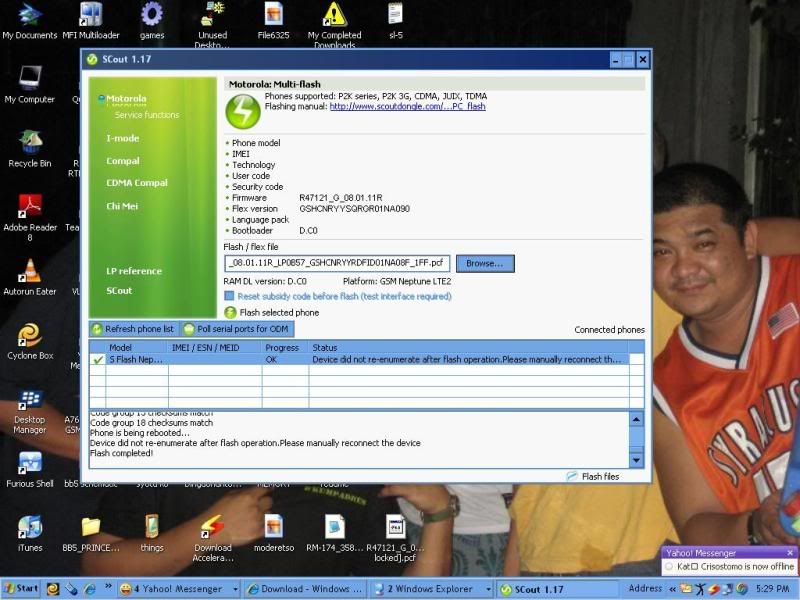Click the Flash files link
The height and width of the screenshot is (600, 800).
[593, 476]
